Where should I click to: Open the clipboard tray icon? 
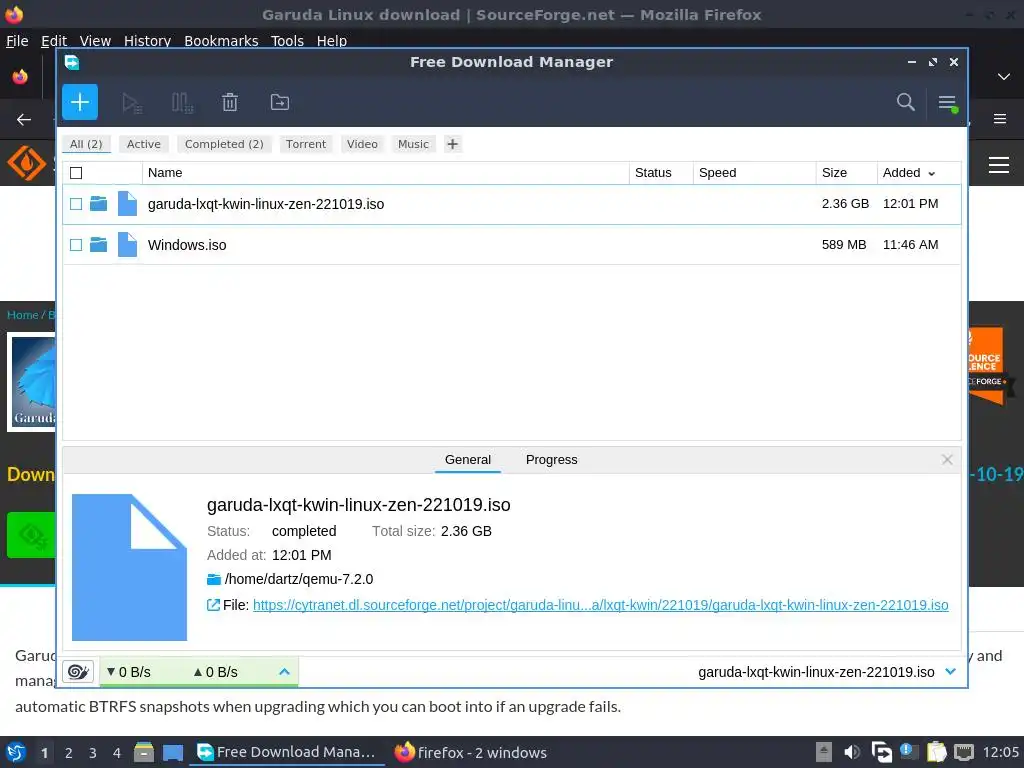pos(936,752)
